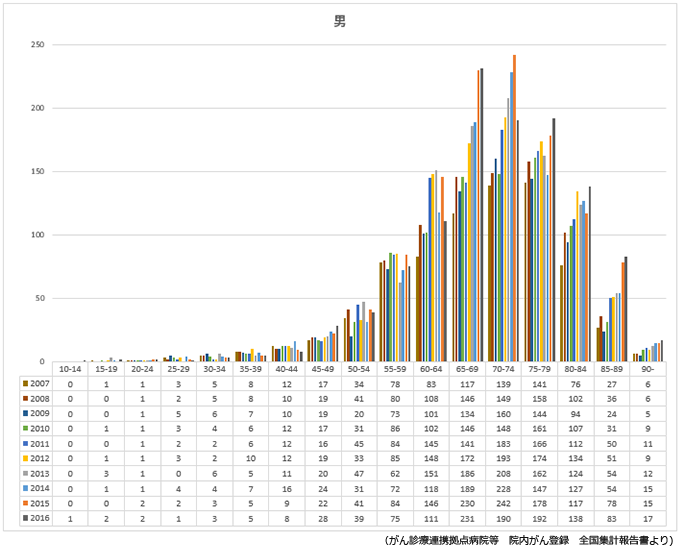This screenshot has width=680, height=550.
Task: Select the 2008 legend color key
Action: point(24,397)
